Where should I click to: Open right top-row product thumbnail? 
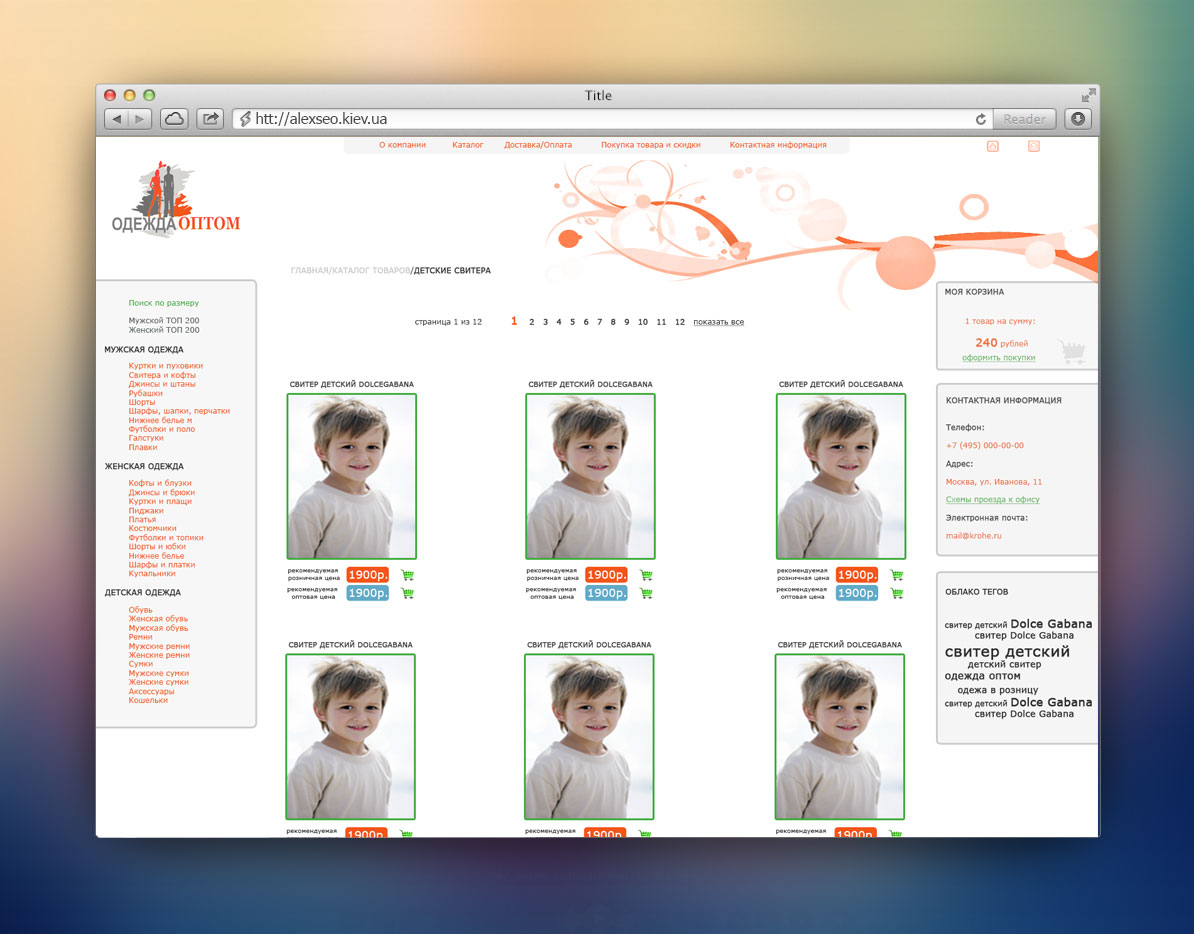(x=841, y=477)
